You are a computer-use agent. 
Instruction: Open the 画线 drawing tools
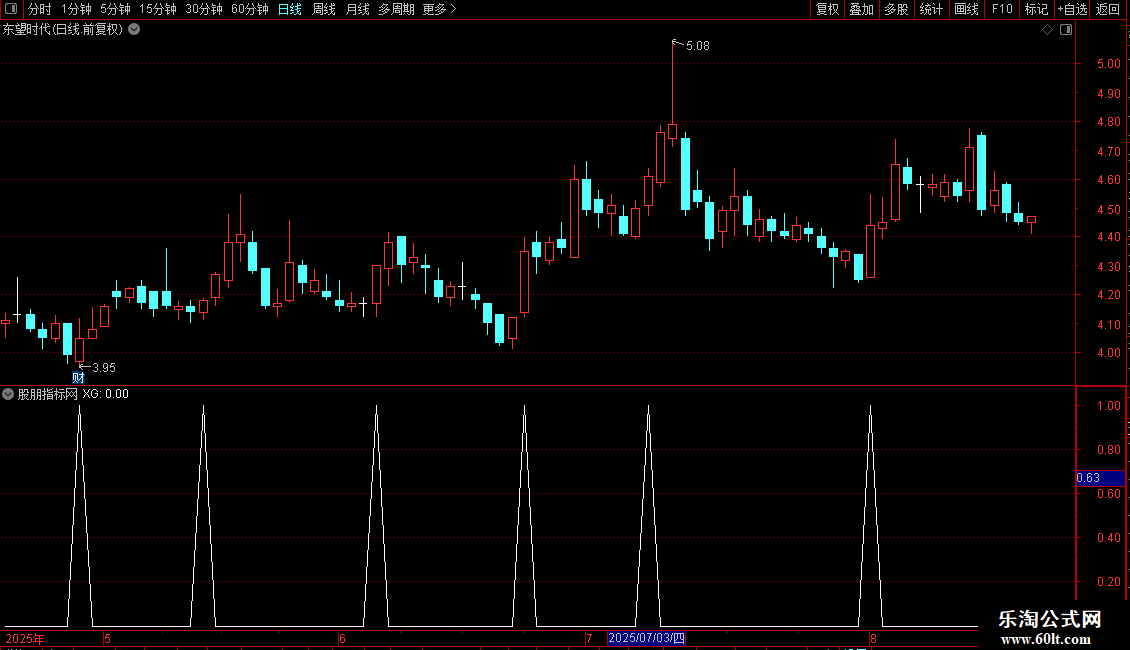[x=966, y=9]
